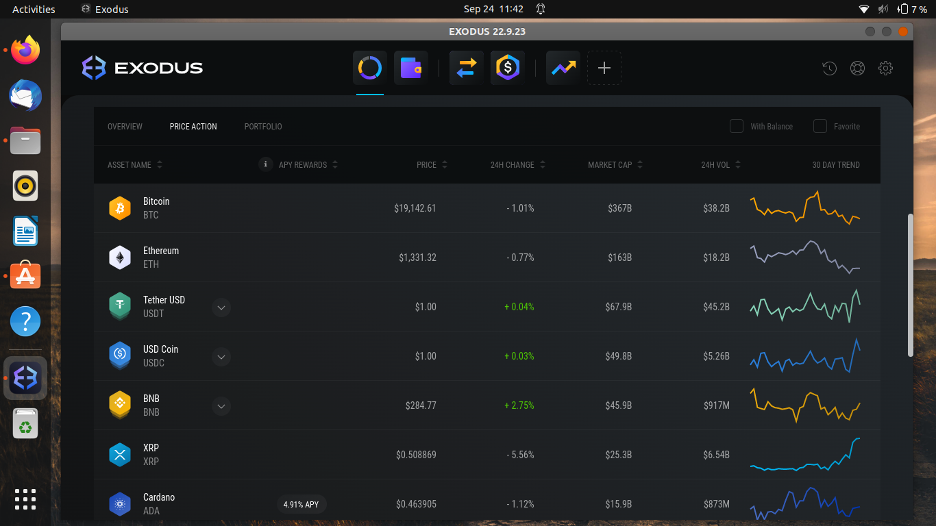Open the History clock icon
Viewport: 936px width, 526px height.
pos(829,68)
